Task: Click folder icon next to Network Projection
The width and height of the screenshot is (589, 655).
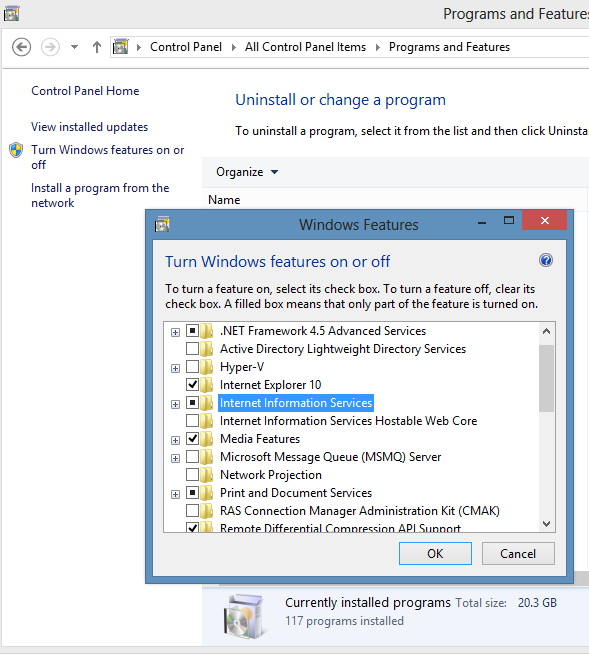Action: tap(207, 475)
